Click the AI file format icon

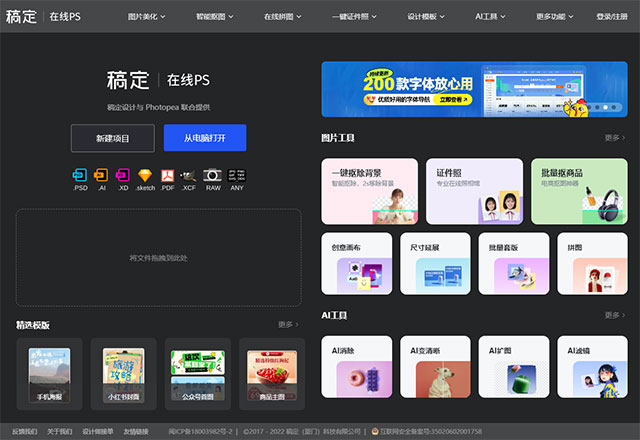[x=103, y=175]
